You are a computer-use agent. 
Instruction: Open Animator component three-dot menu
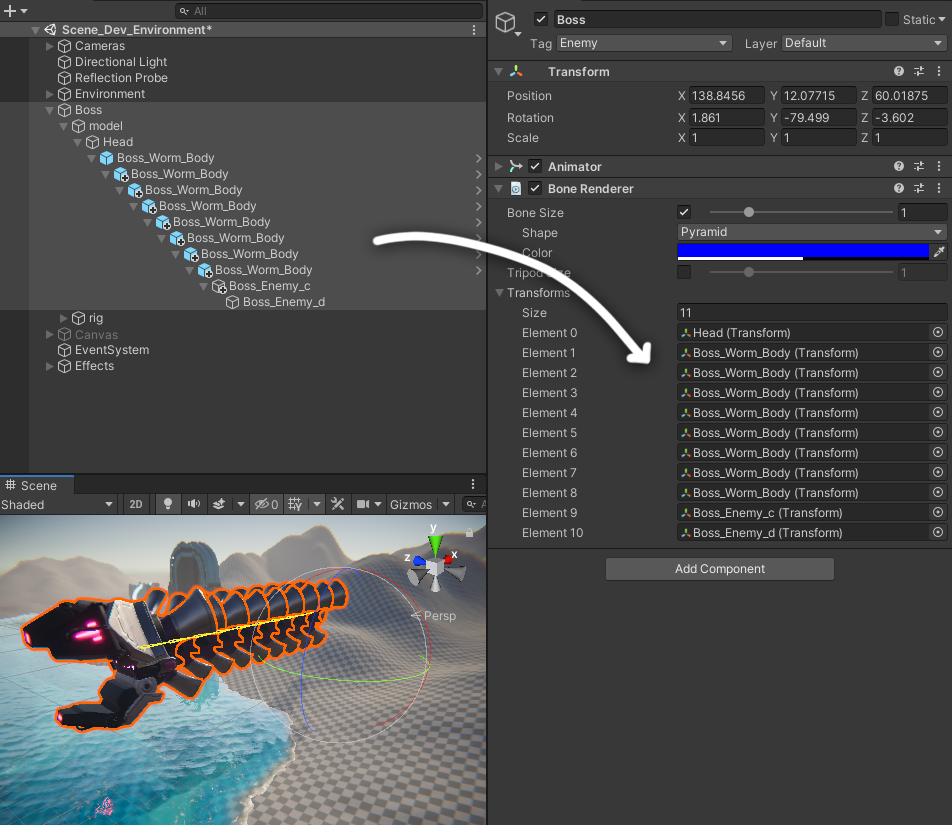(x=938, y=167)
